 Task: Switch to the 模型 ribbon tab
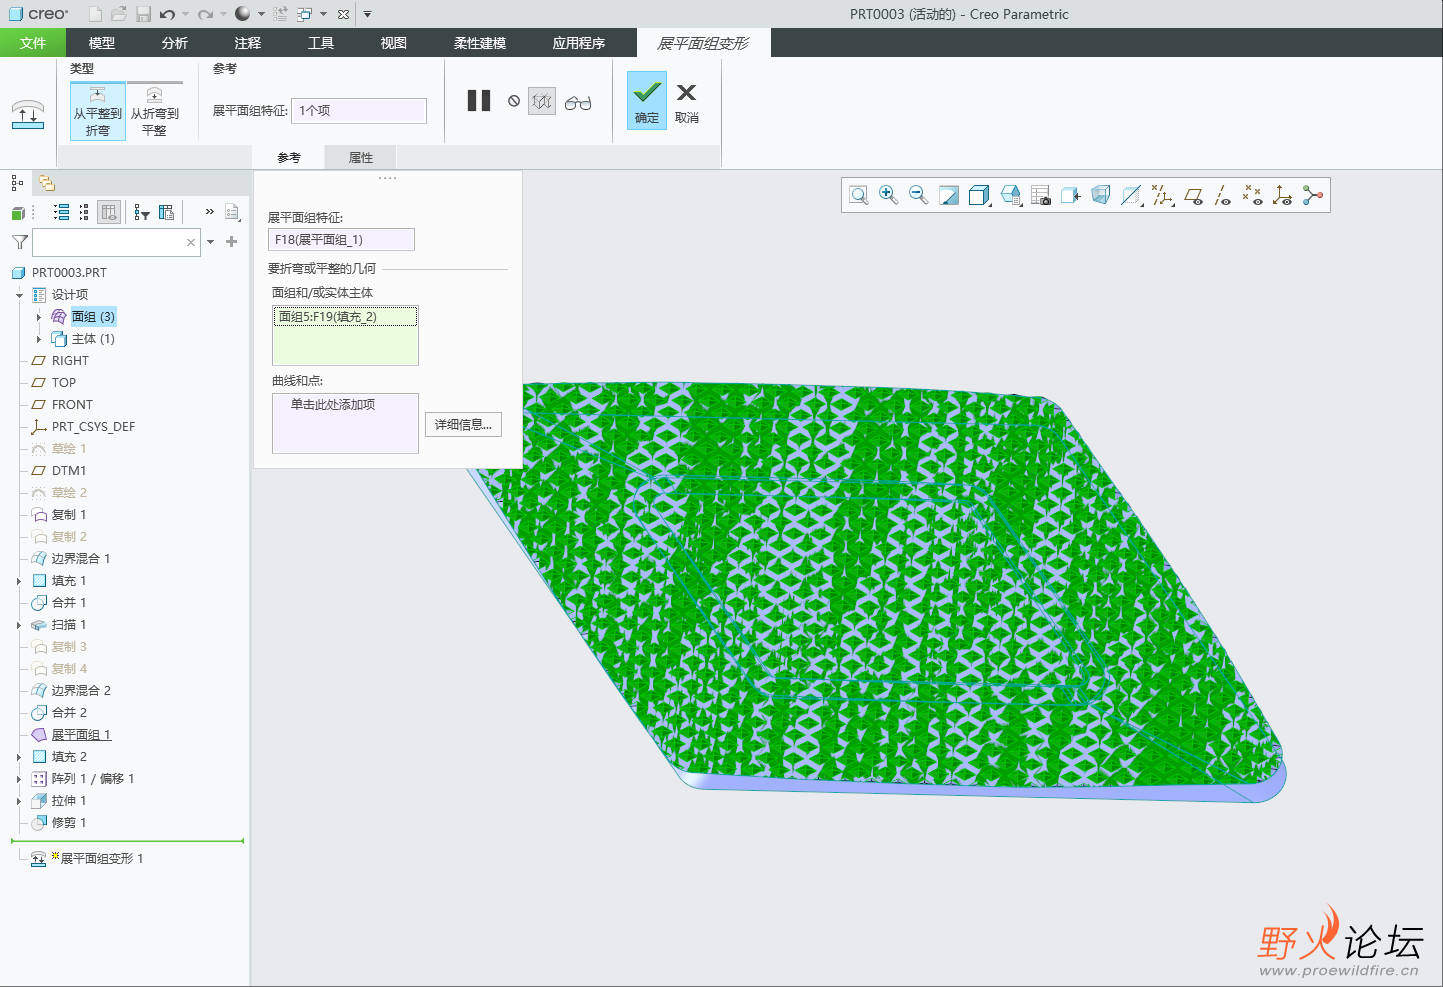(102, 43)
